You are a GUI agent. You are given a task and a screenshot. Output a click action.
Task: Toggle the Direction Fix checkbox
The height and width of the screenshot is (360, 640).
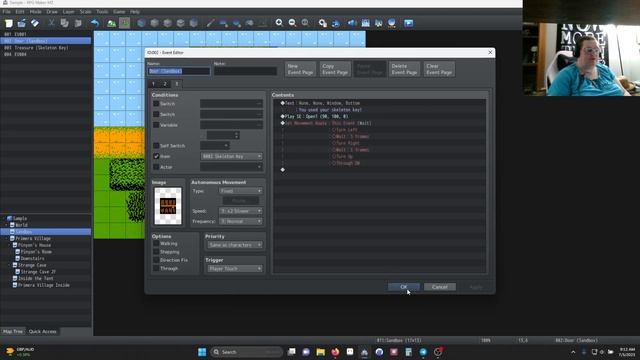[156, 260]
